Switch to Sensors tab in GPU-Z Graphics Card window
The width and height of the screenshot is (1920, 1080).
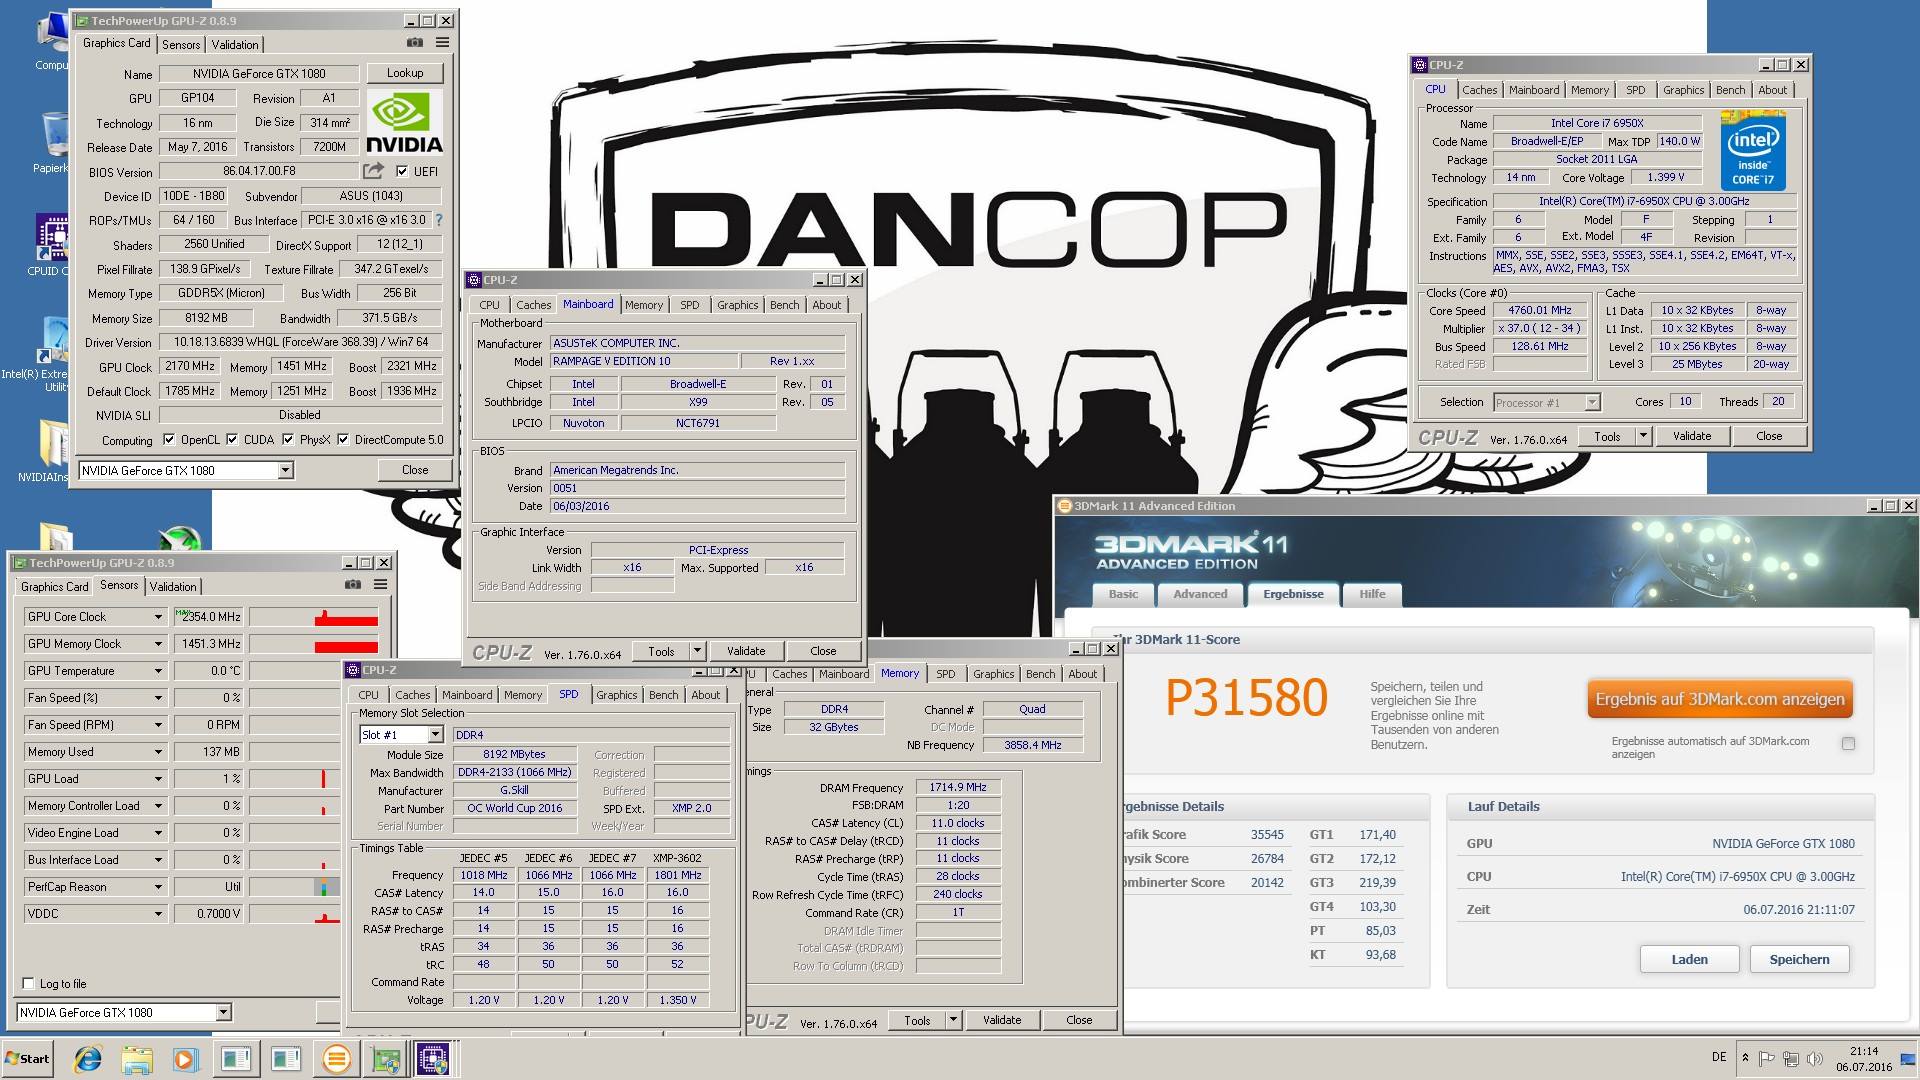(x=181, y=44)
